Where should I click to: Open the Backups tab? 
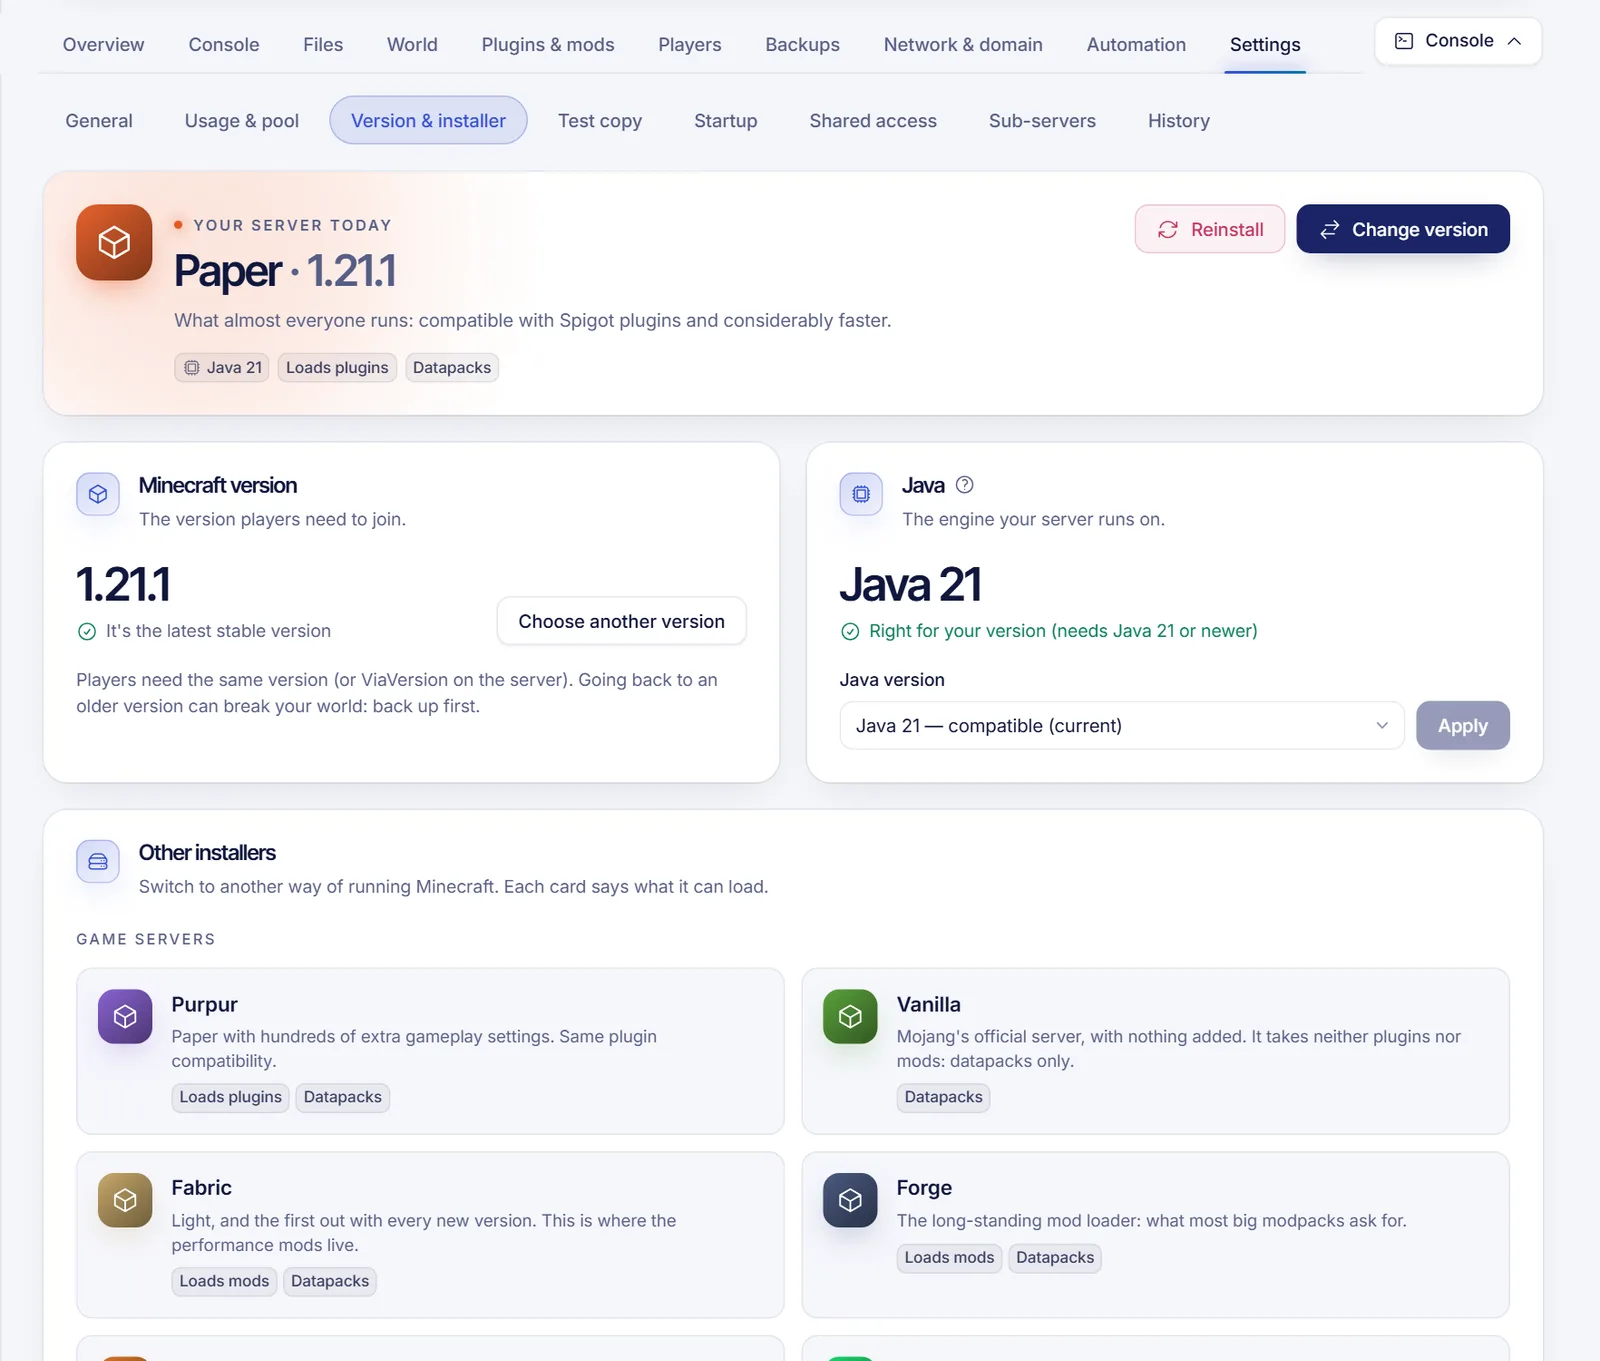(803, 45)
